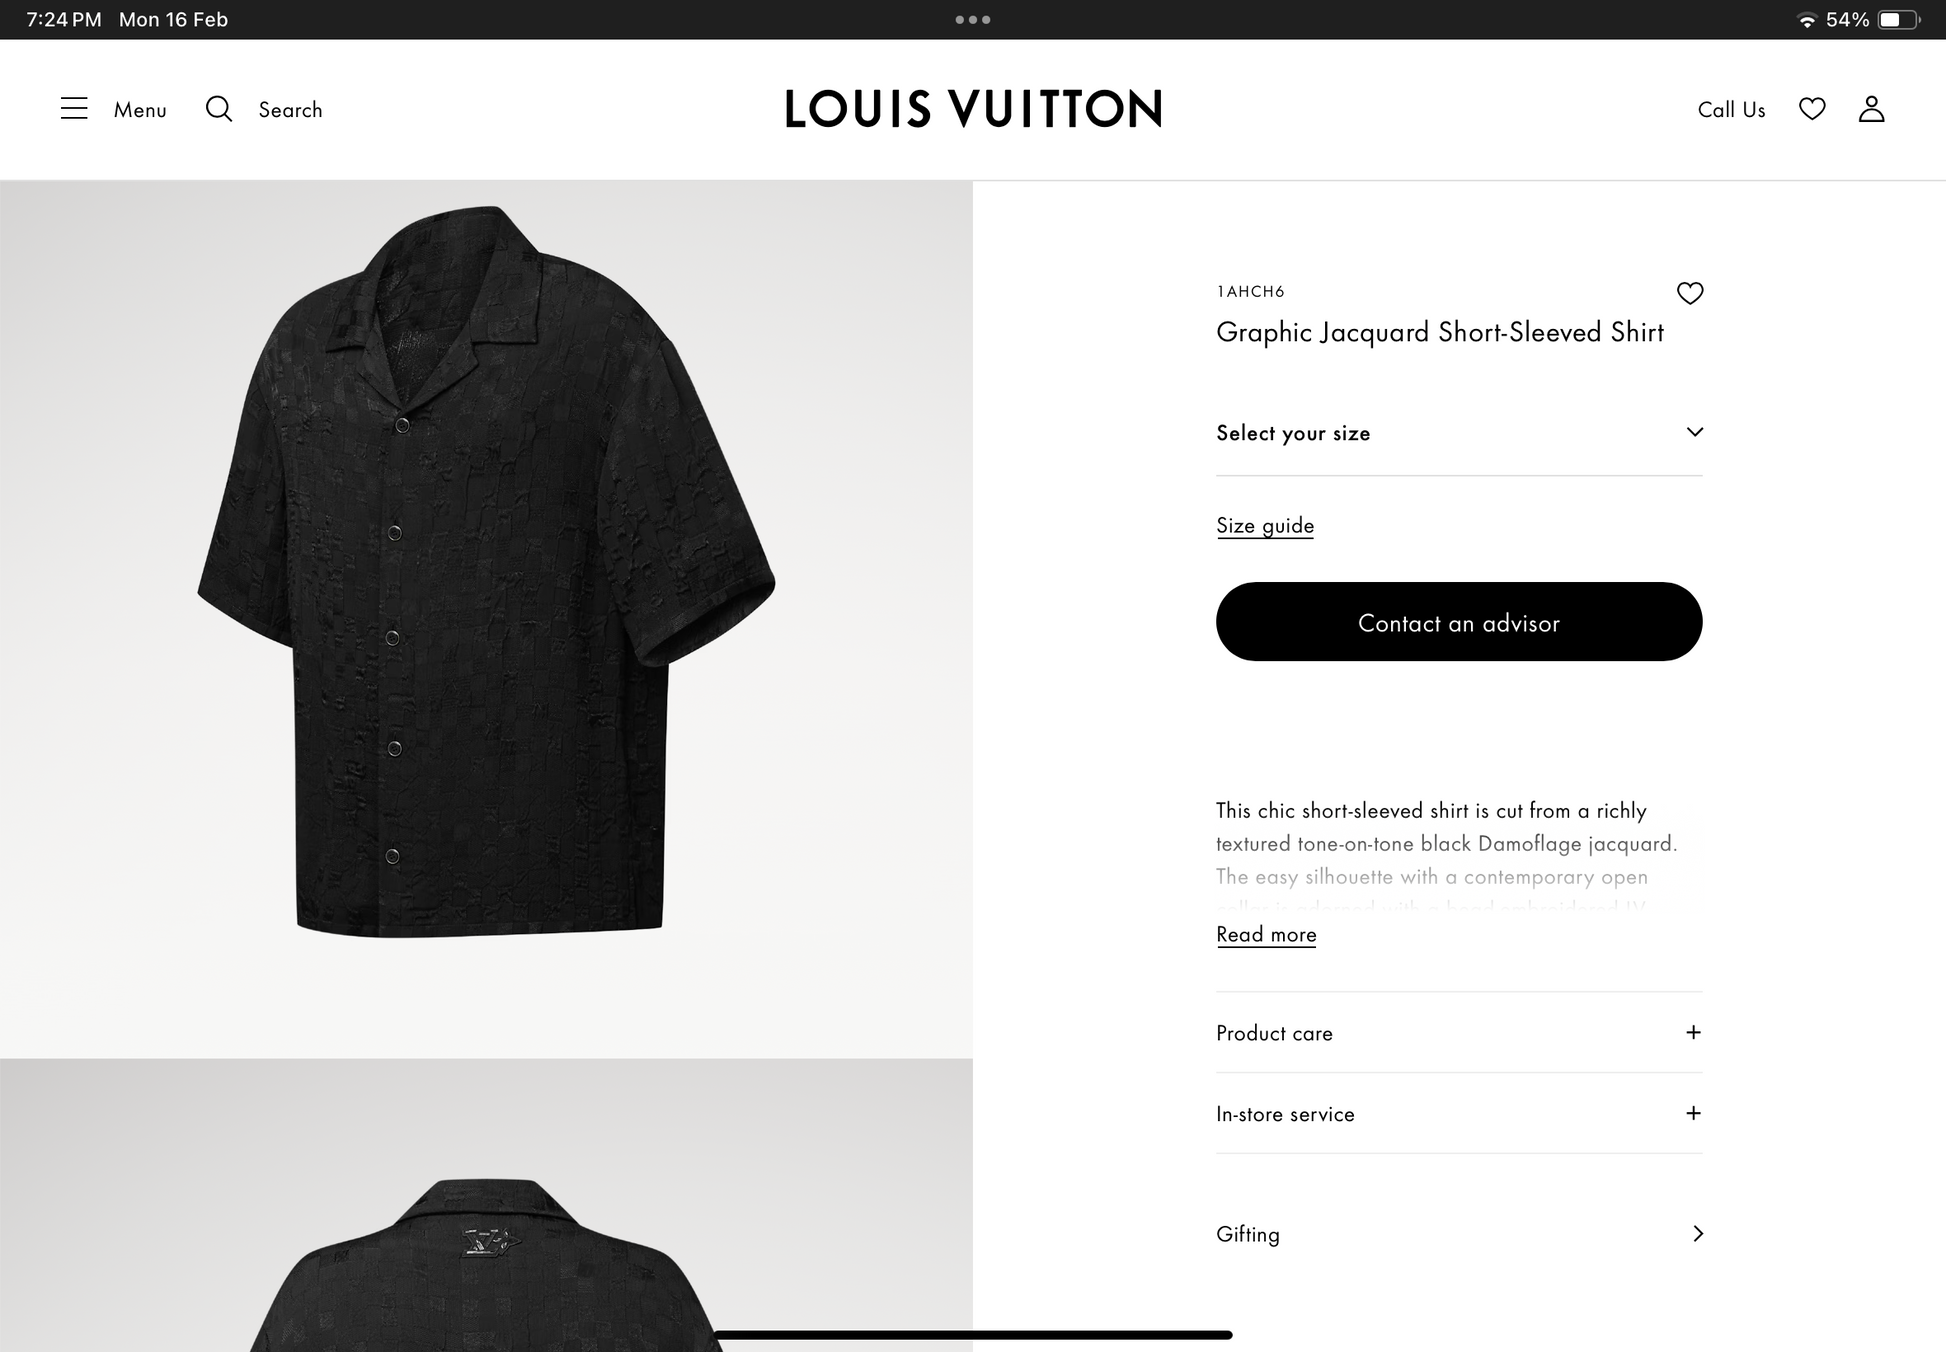Tap the home indicator bar at bottom
Screen dimensions: 1946x1352
tap(973, 1333)
